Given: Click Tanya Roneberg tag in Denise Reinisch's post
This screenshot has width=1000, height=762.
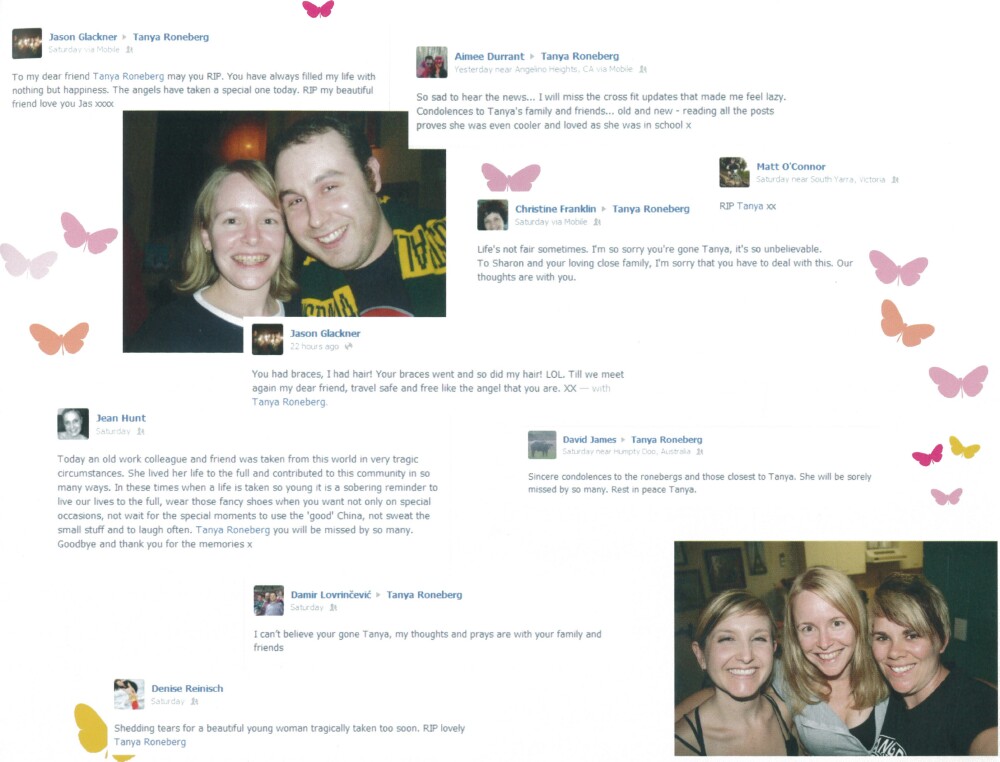Looking at the screenshot, I should coord(150,742).
